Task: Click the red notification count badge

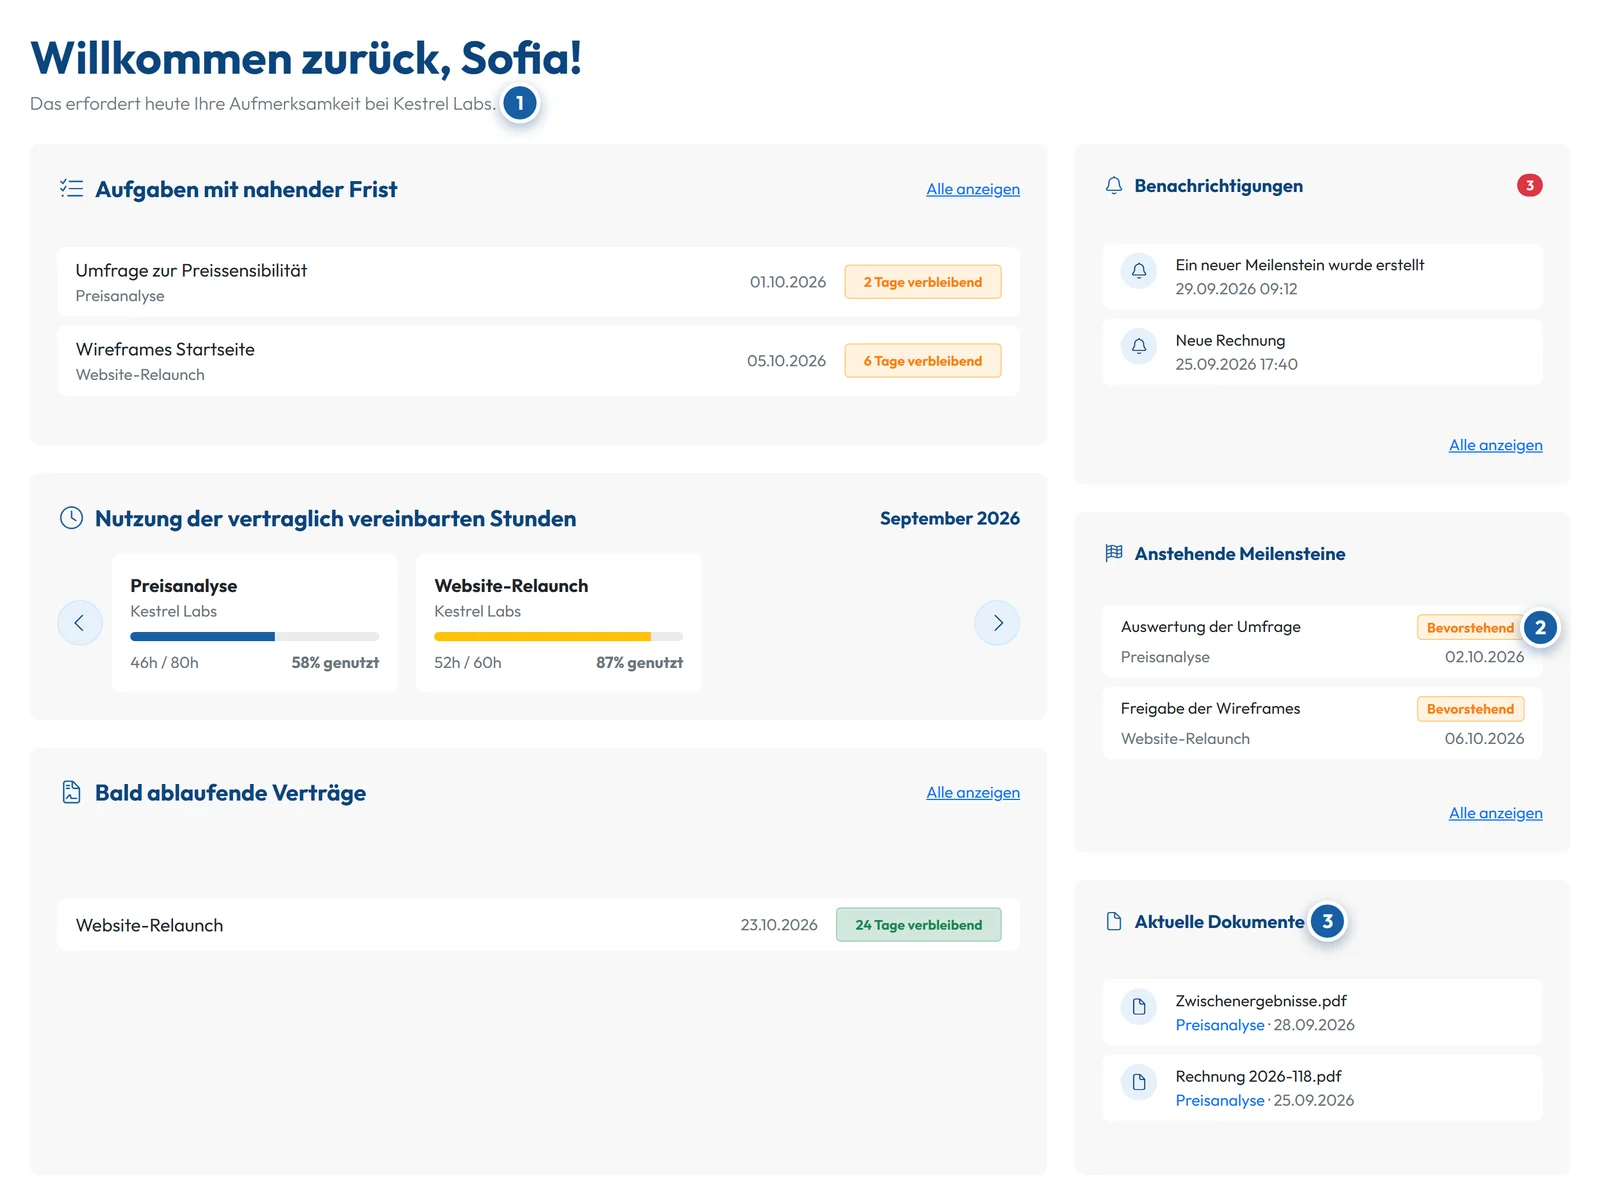Action: pos(1529,185)
